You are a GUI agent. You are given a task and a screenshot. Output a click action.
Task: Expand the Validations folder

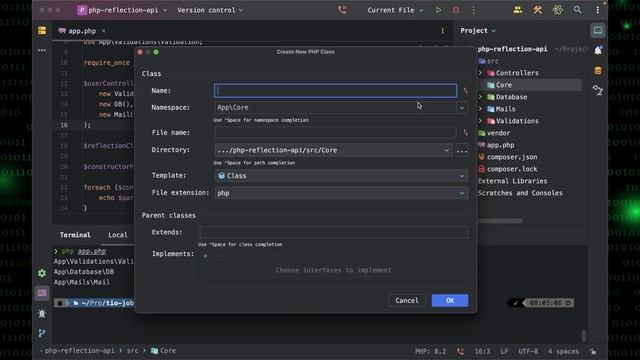(480, 121)
